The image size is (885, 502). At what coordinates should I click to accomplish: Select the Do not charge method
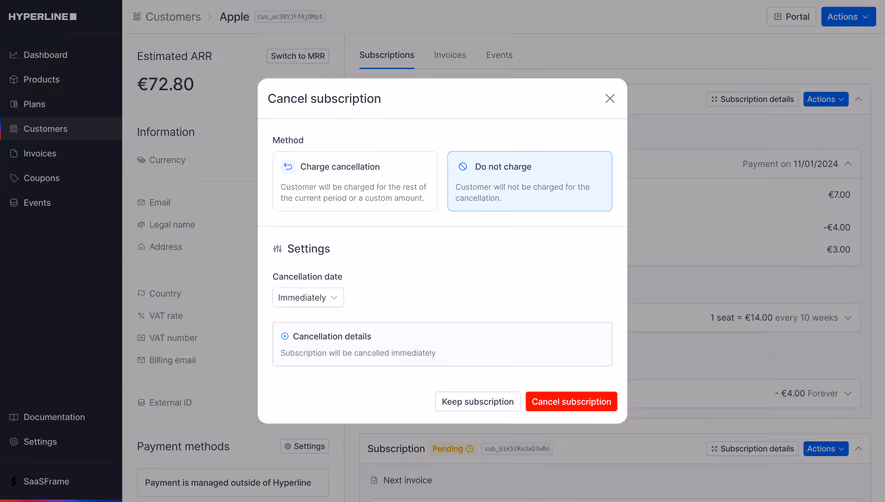[x=529, y=181]
